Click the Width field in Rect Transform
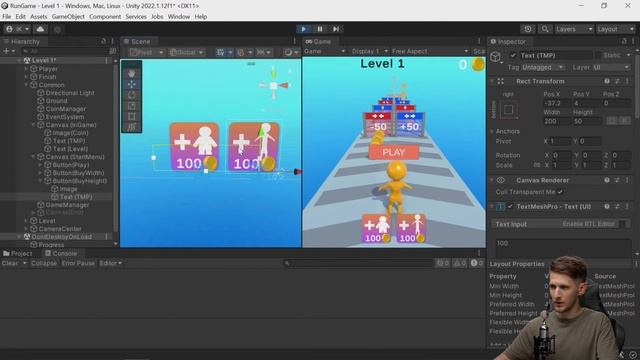Screen dimensions: 640x360 [x=557, y=121]
